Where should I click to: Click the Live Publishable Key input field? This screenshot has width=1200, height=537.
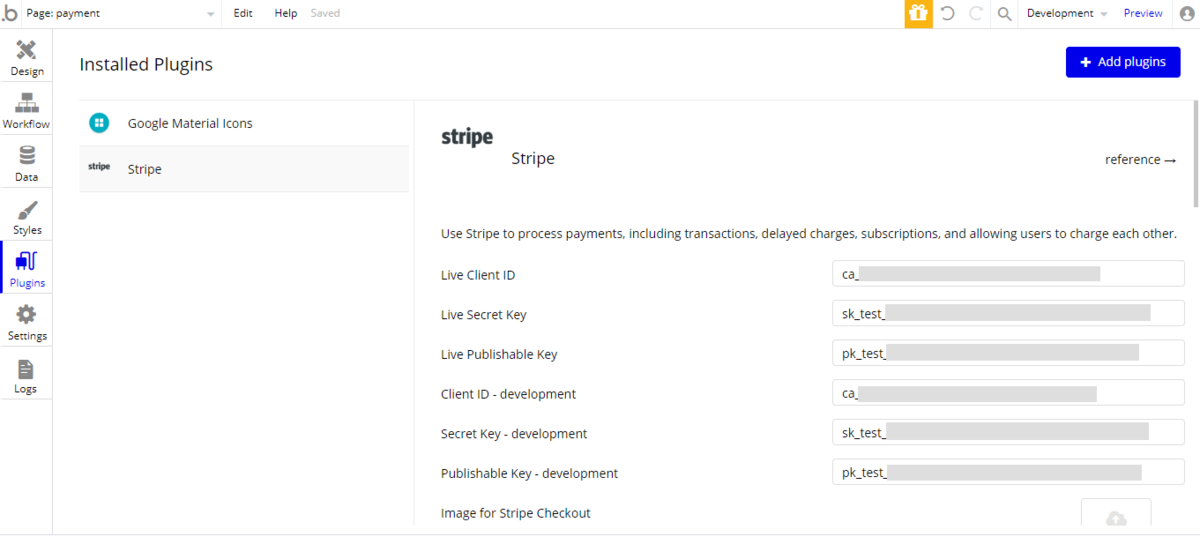click(x=1008, y=353)
